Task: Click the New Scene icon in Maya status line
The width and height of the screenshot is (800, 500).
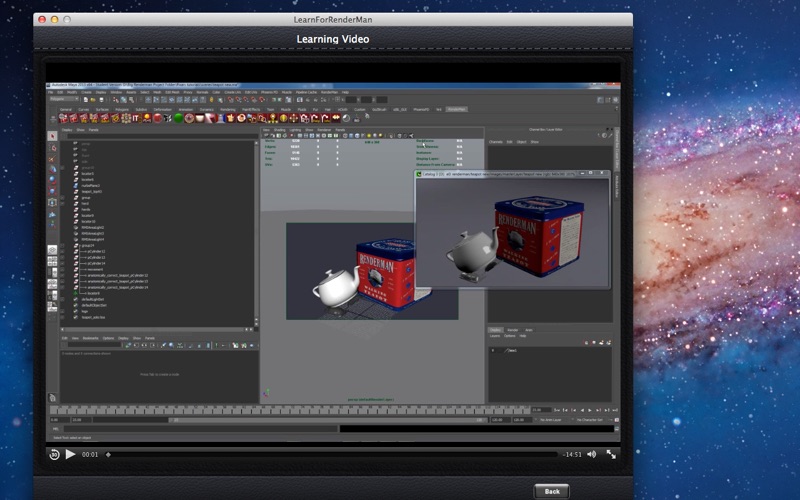Action: [85, 100]
